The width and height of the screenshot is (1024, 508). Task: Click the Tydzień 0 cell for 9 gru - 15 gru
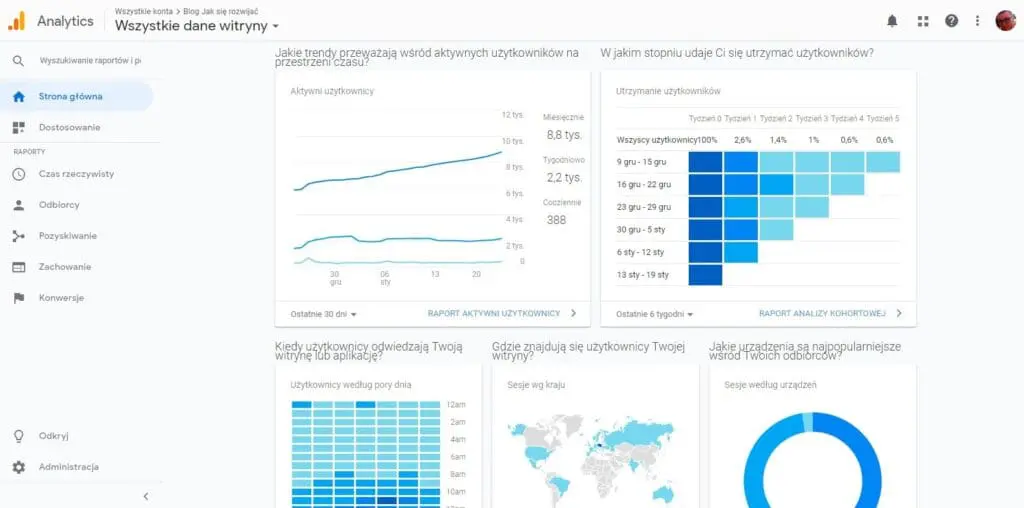click(705, 162)
